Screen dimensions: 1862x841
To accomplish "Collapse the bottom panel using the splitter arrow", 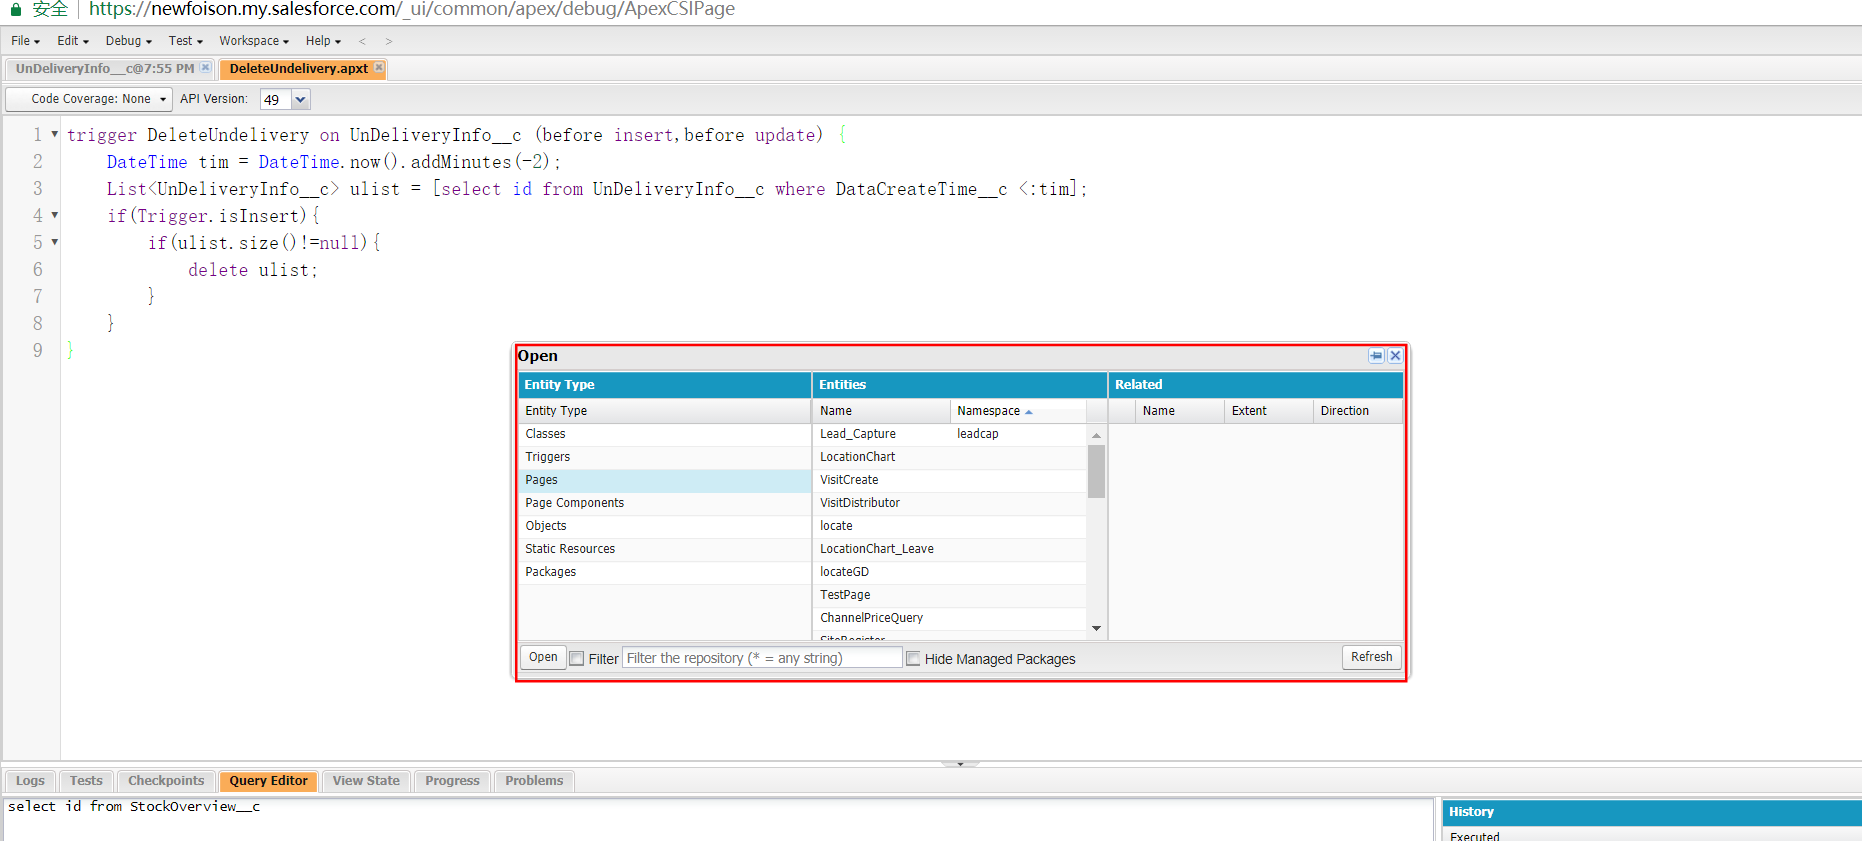I will coord(960,764).
